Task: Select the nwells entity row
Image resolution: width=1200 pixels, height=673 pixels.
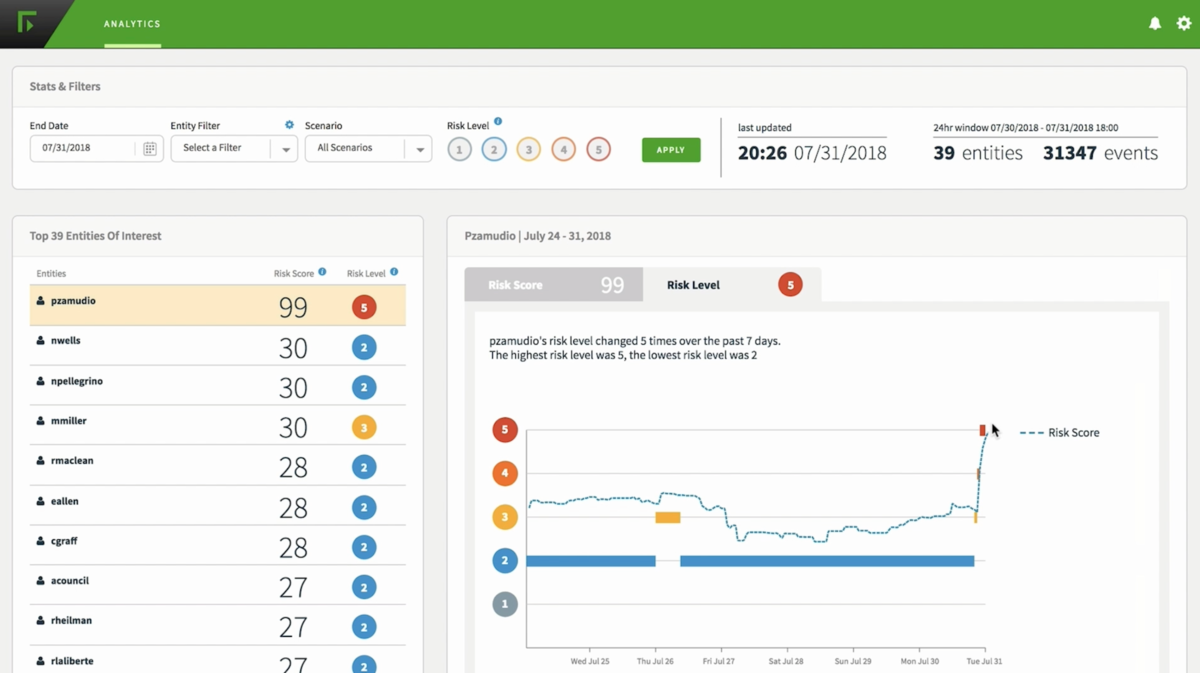Action: [218, 346]
